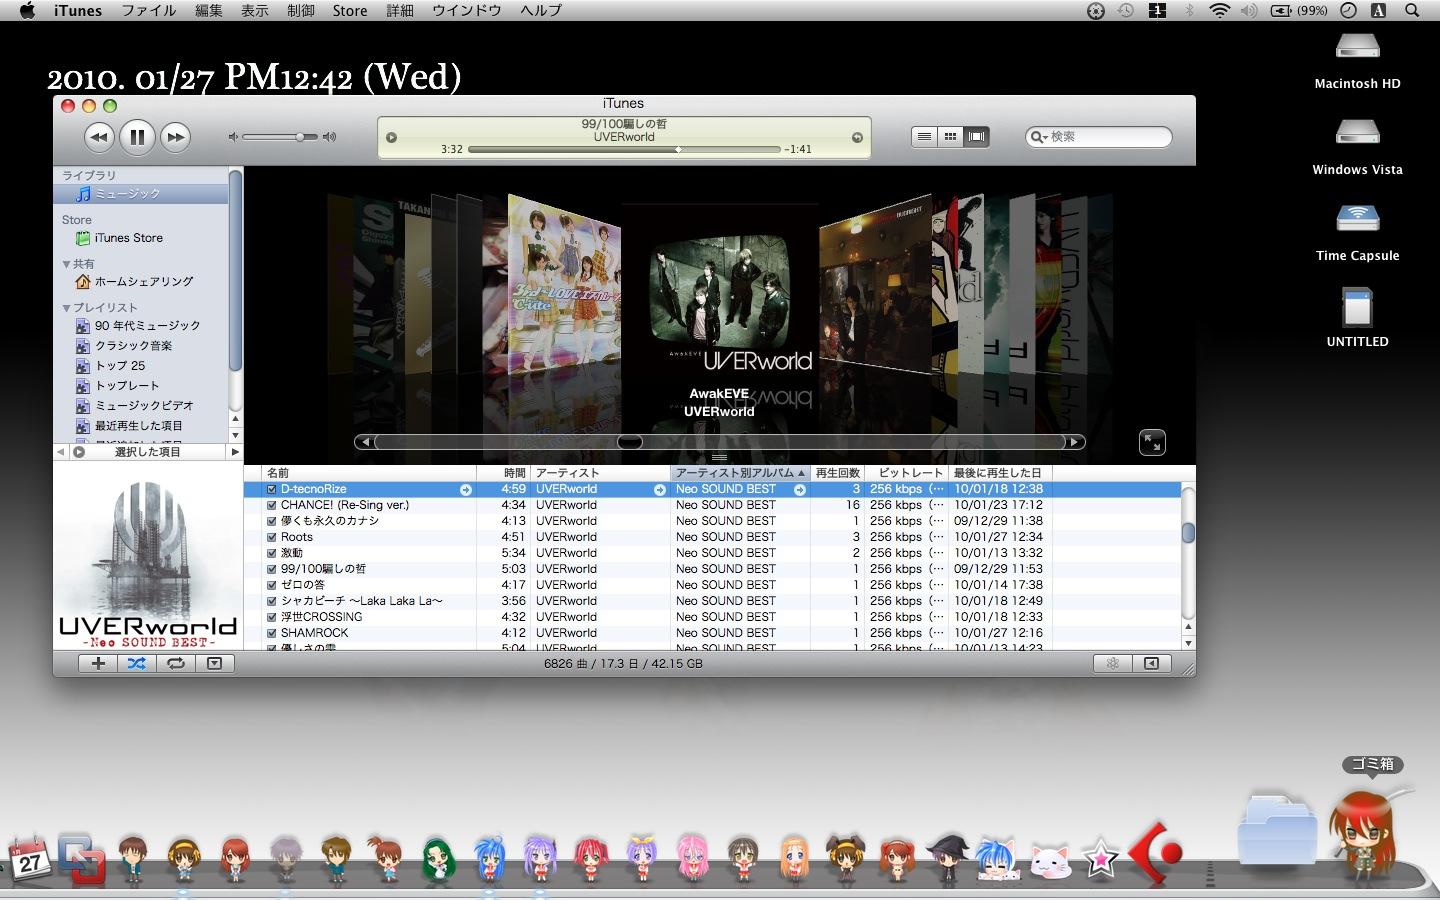This screenshot has height=900, width=1440.
Task: Open the 編集 menu
Action: click(x=209, y=11)
